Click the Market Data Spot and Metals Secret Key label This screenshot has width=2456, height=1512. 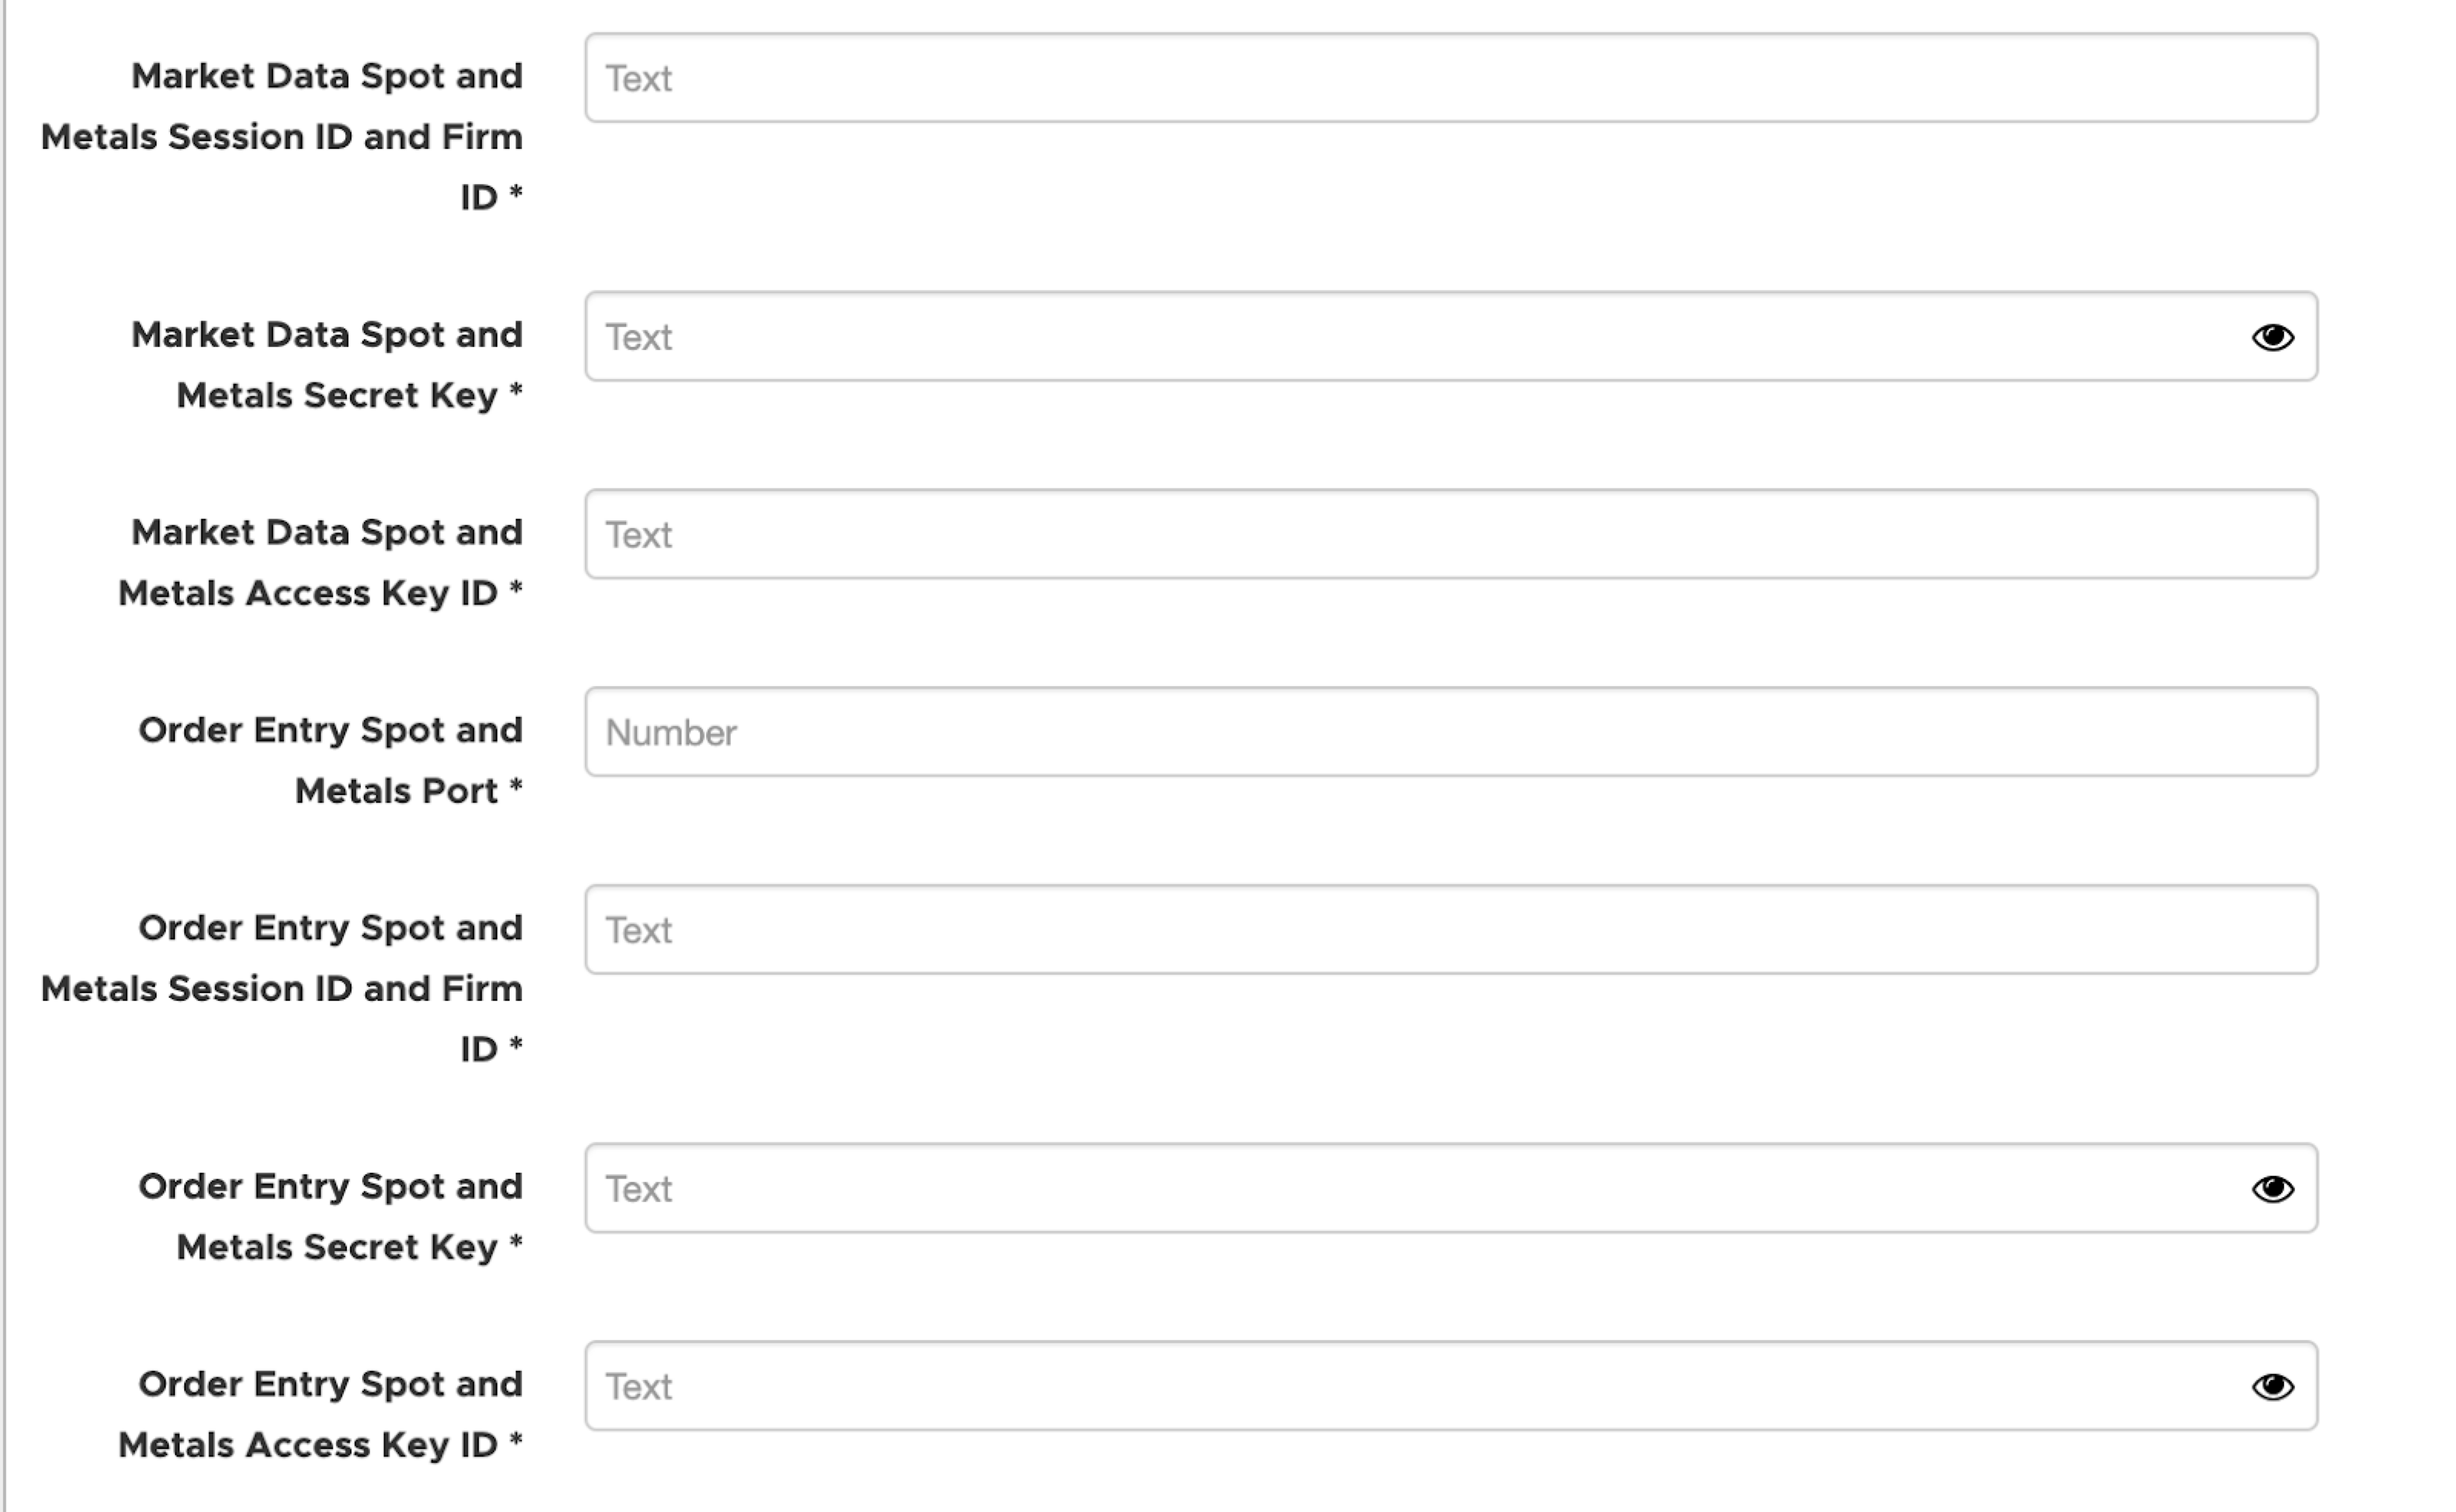pyautogui.click(x=327, y=365)
